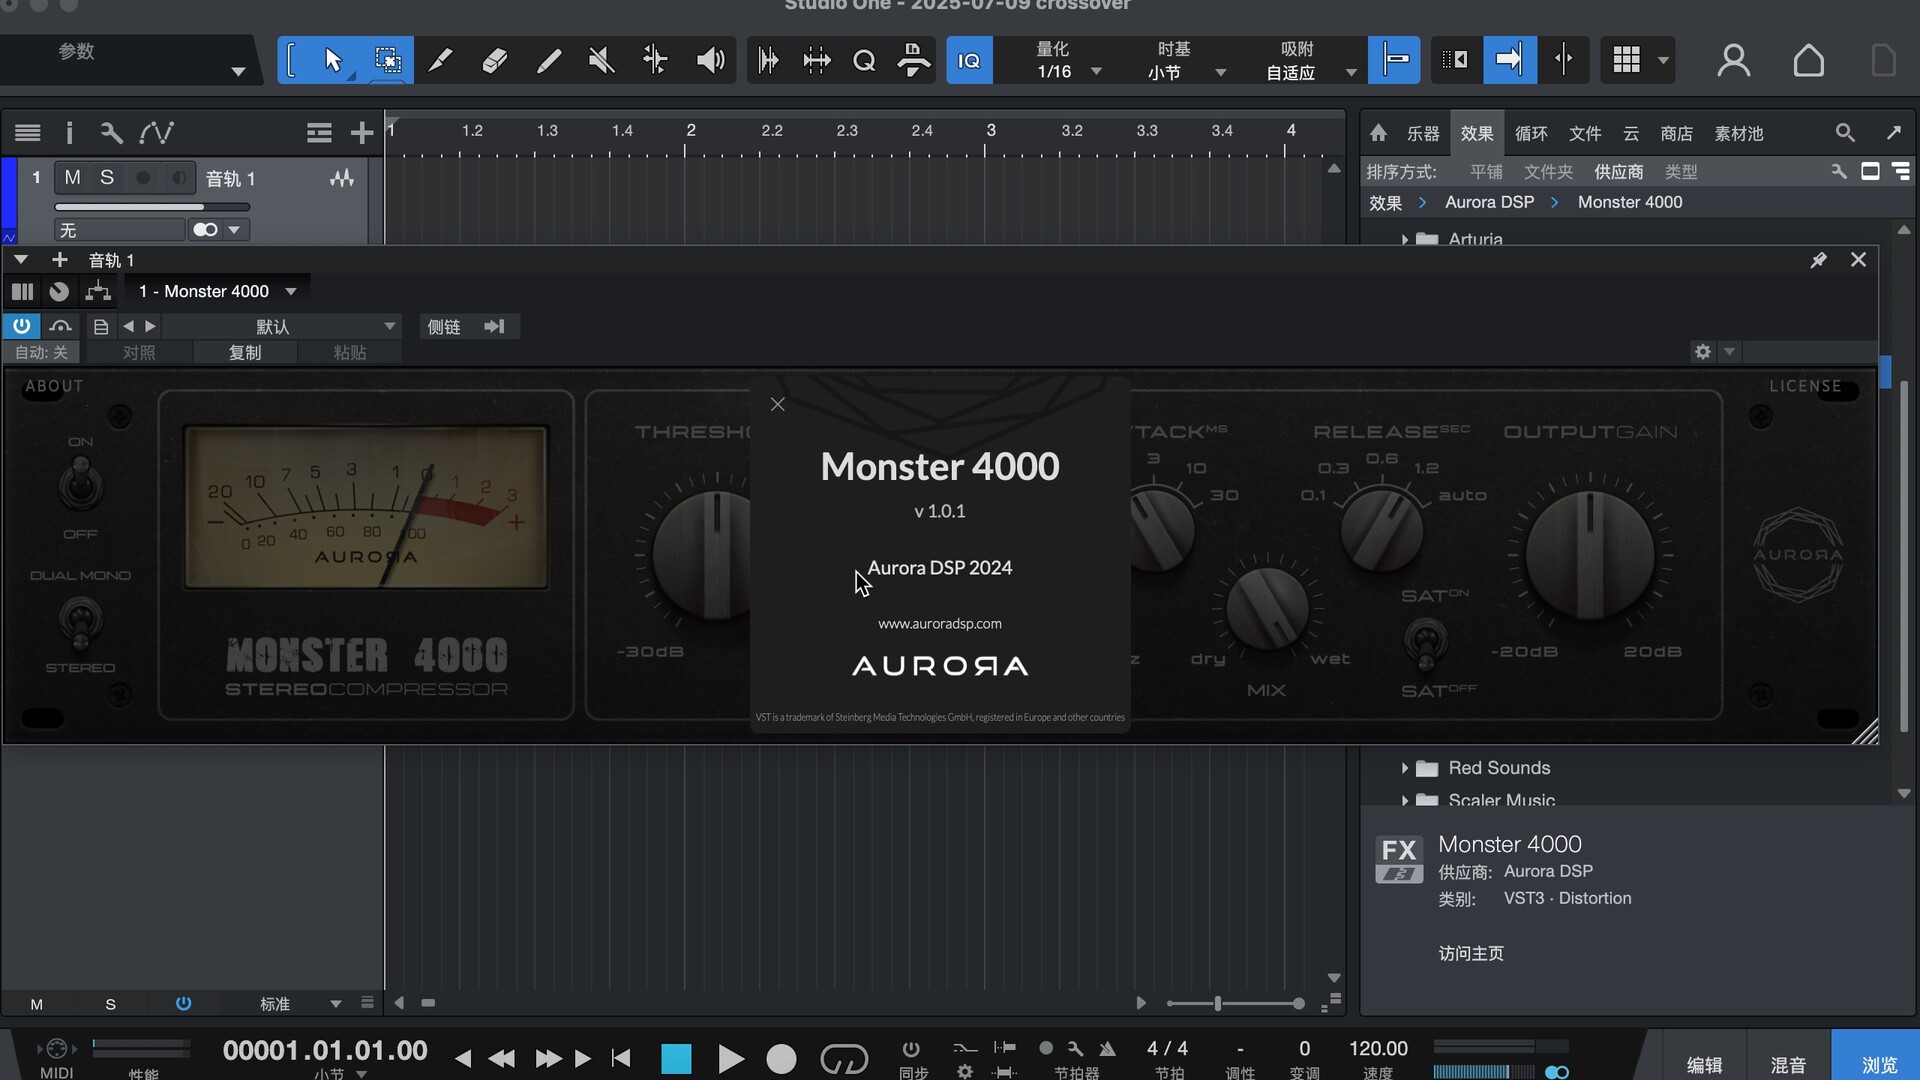Toggle the SAT on/off switch
Image resolution: width=1920 pixels, height=1080 pixels.
pyautogui.click(x=1426, y=642)
